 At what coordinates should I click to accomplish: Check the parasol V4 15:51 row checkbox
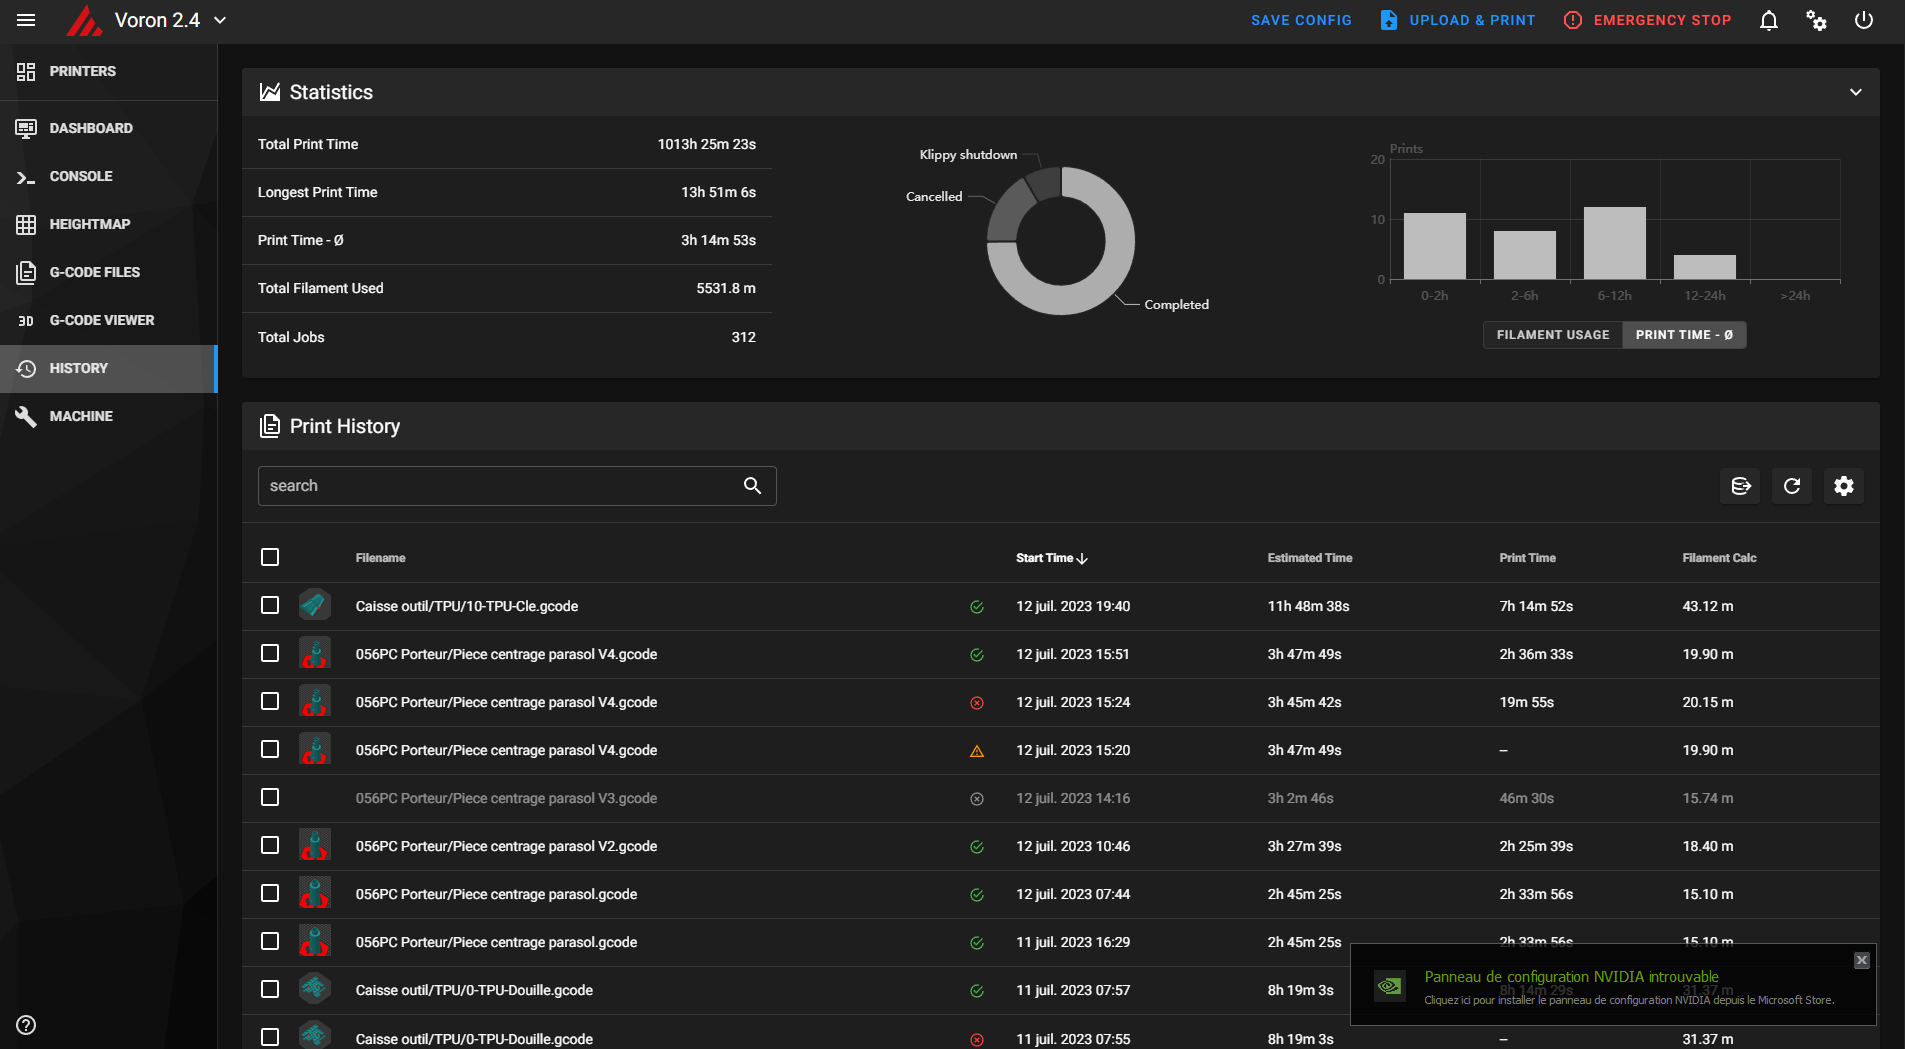(270, 653)
